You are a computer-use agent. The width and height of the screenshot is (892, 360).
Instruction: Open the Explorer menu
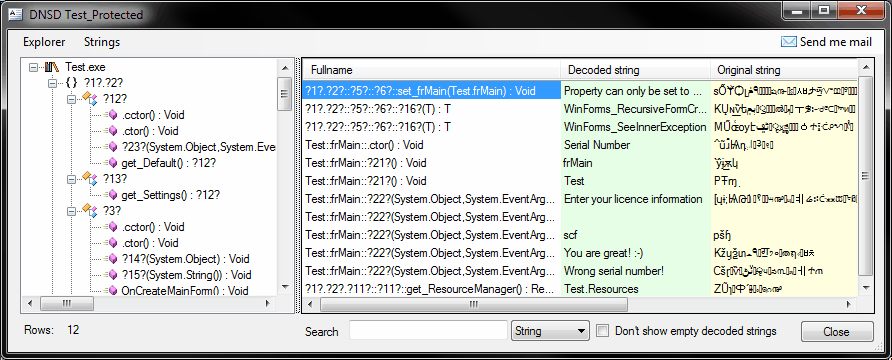[x=44, y=42]
